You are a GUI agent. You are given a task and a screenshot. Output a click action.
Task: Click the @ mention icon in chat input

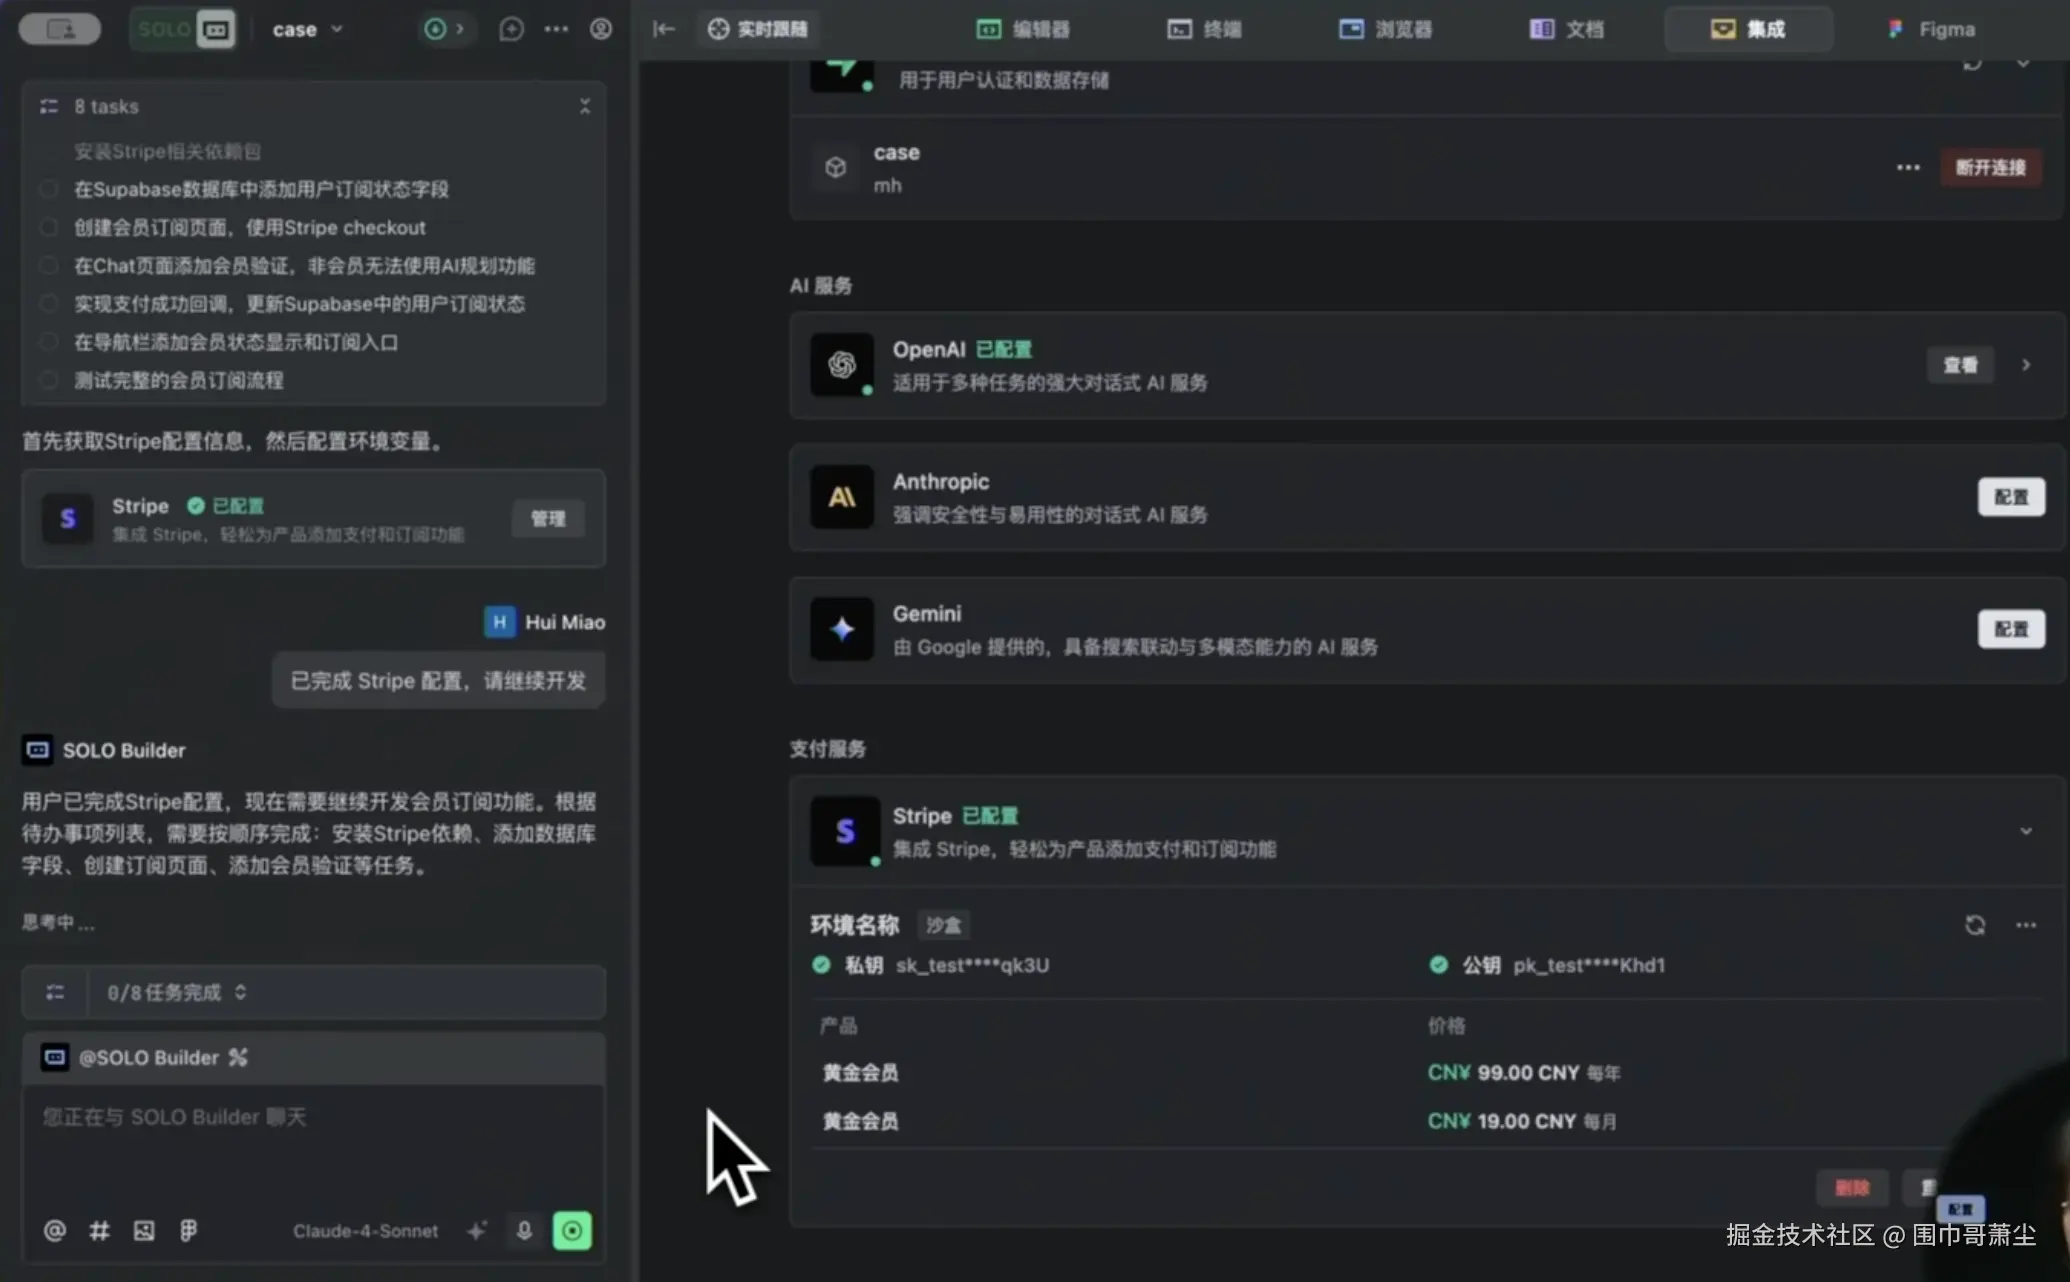click(55, 1231)
